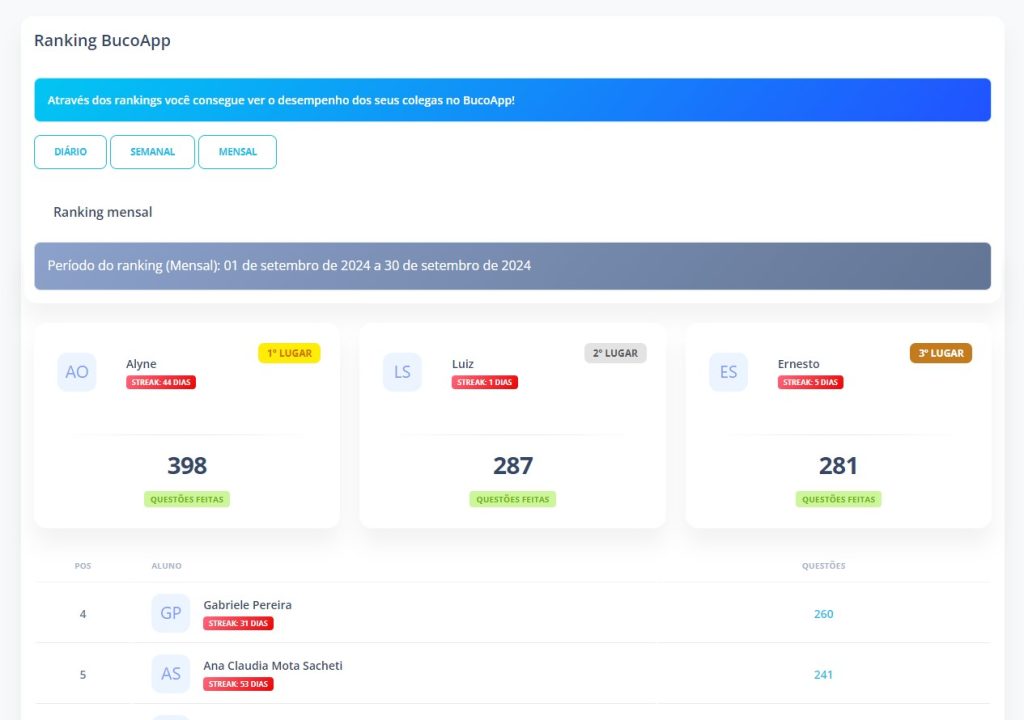The height and width of the screenshot is (720, 1024).
Task: Click QUESTÕES FEITAS label under 398
Action: coord(187,499)
